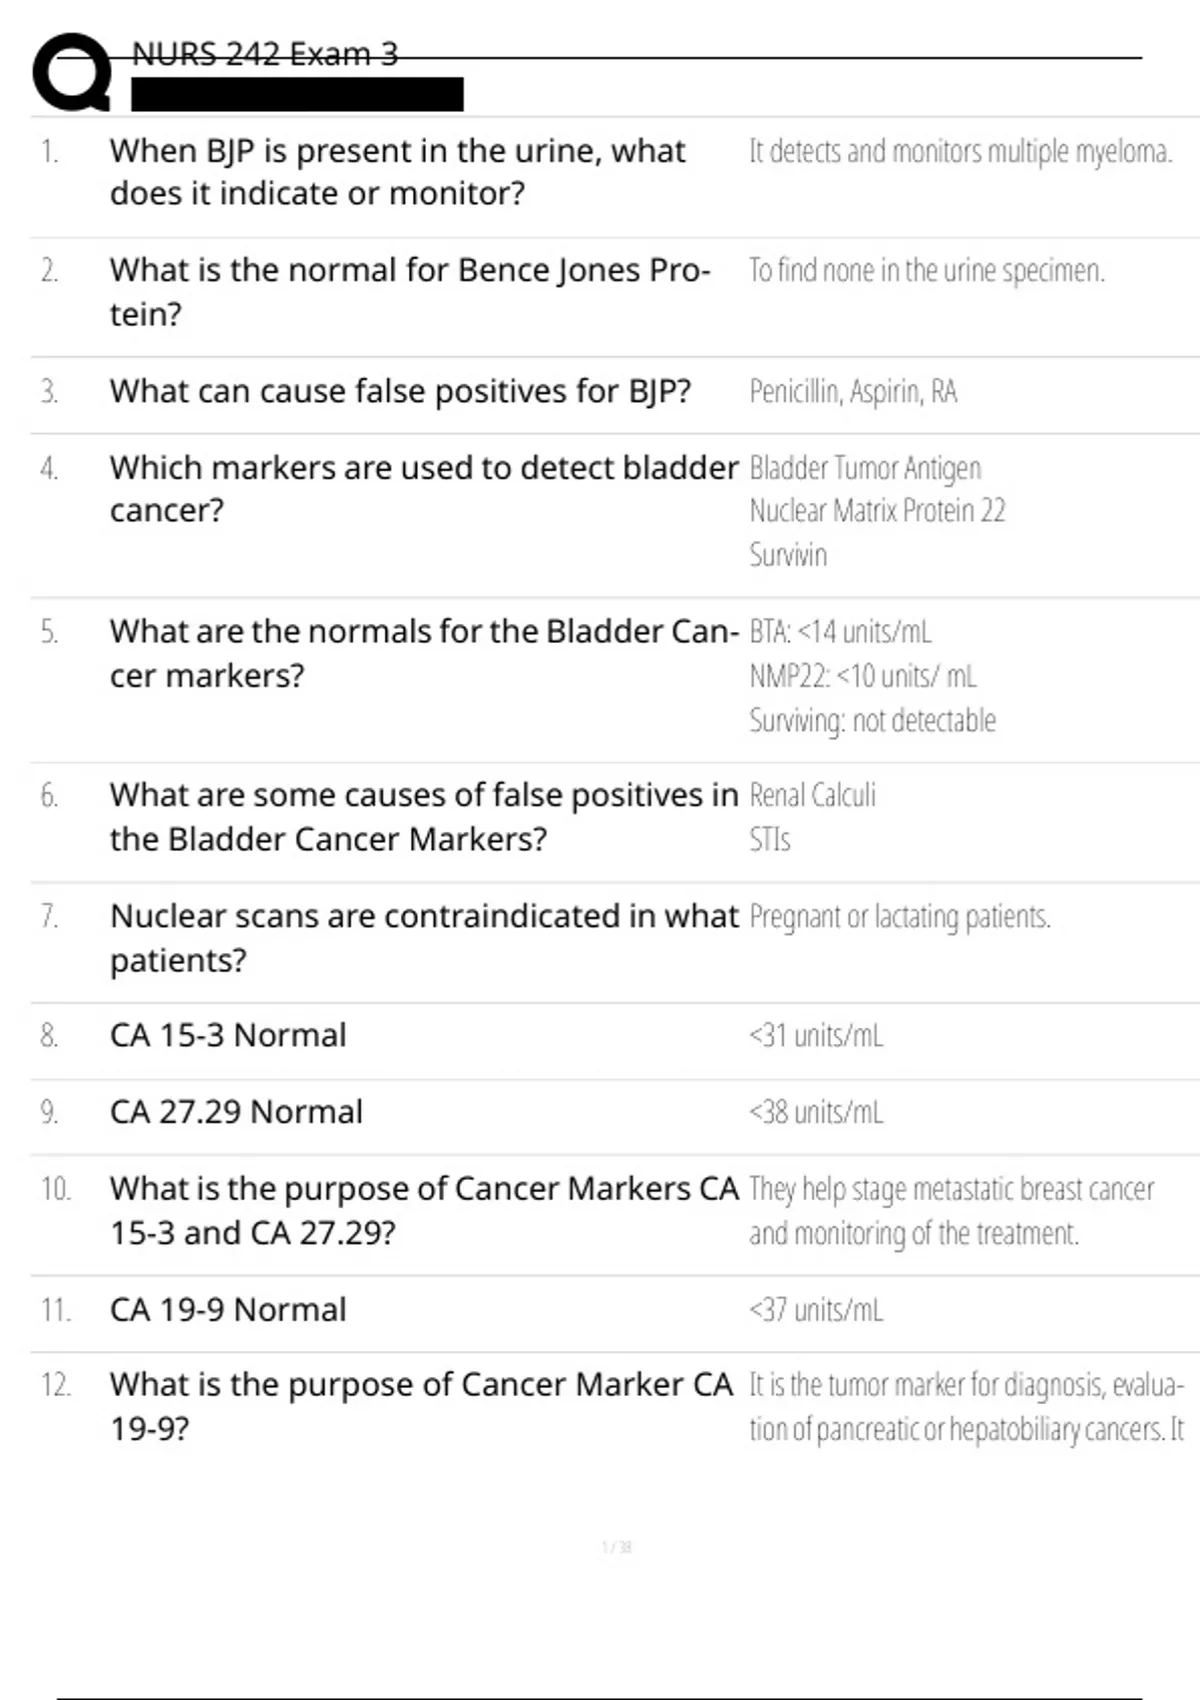Screen dimensions: 1200x1700
Task: Click the 'Penicillin, Aspirin, RA' answer
Action: 853,391
